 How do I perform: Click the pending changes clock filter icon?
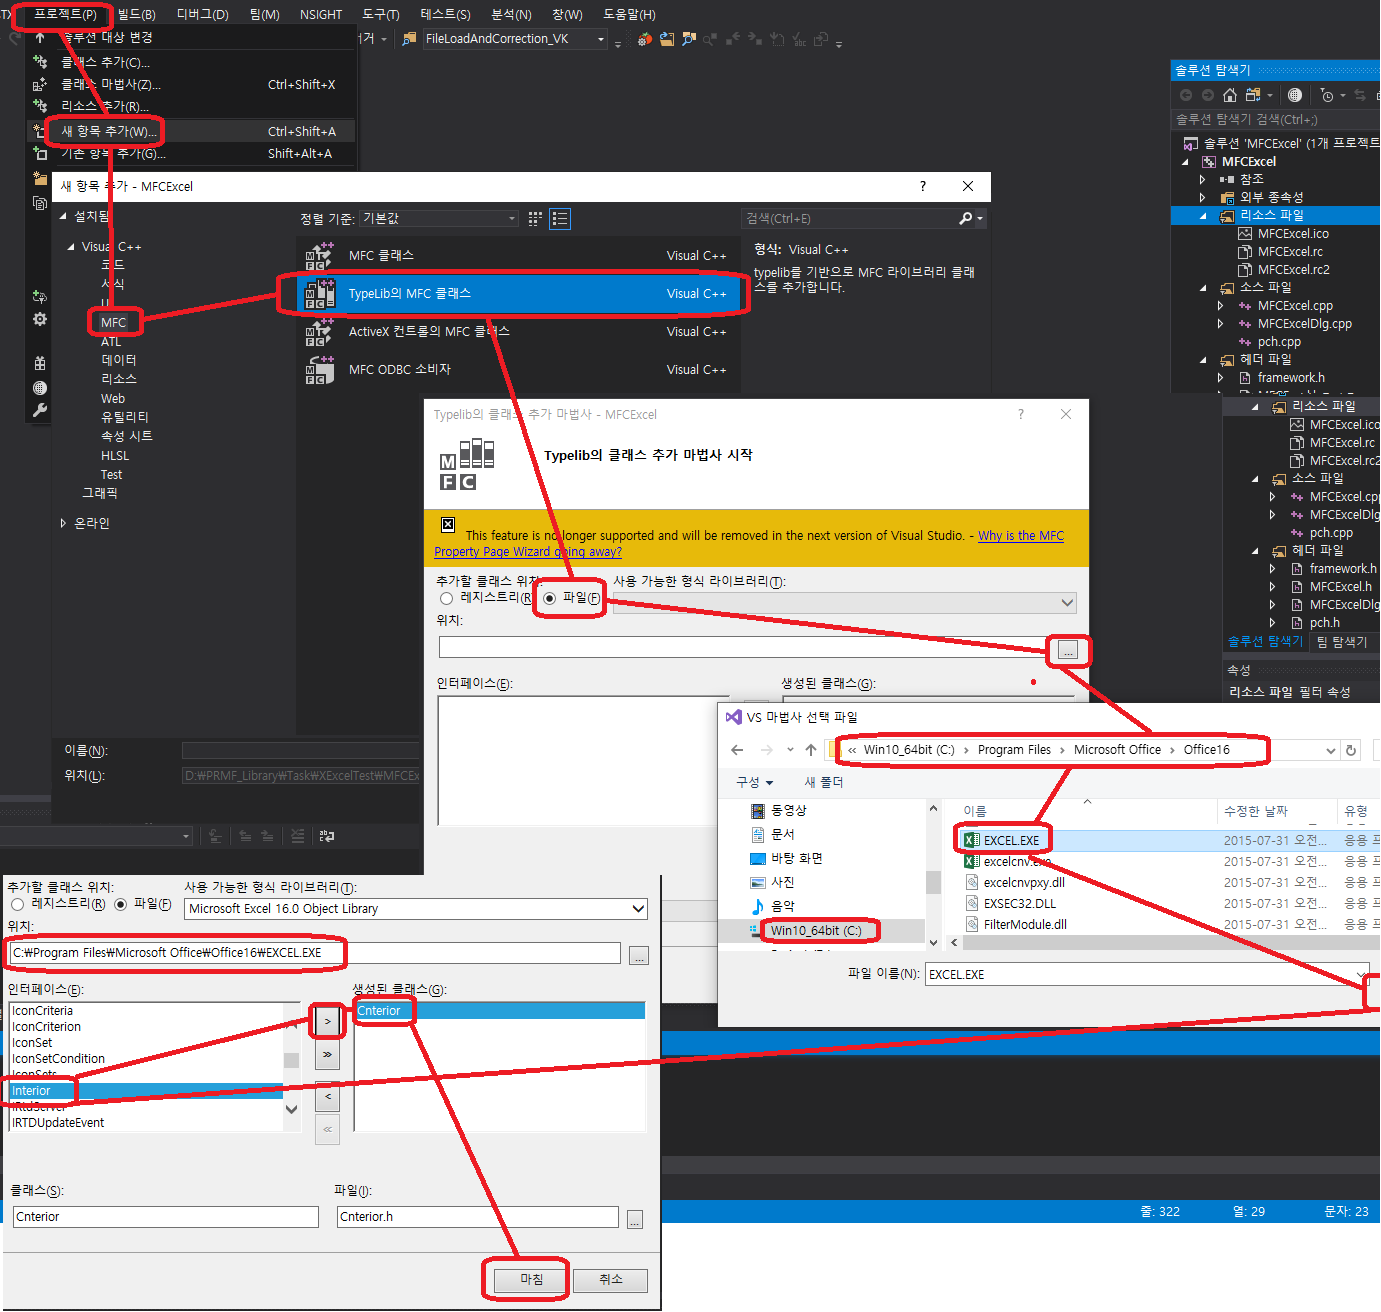[1327, 95]
